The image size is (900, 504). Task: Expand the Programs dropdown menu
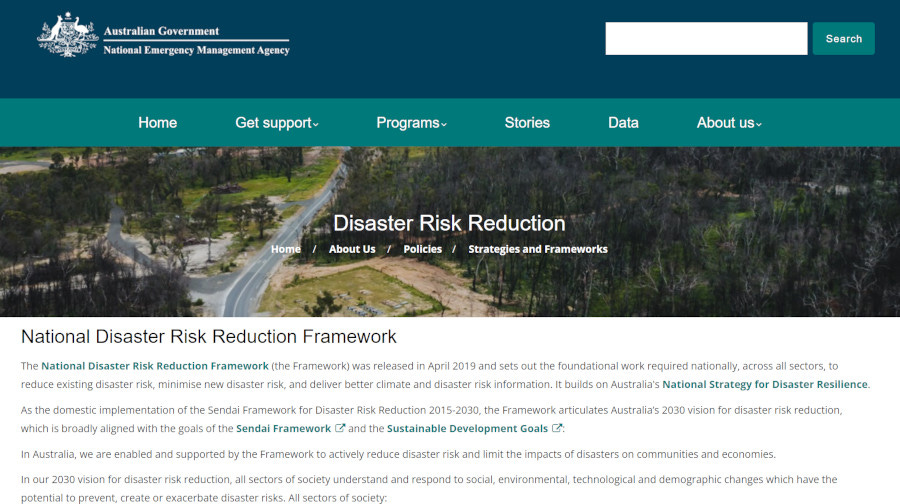click(411, 123)
